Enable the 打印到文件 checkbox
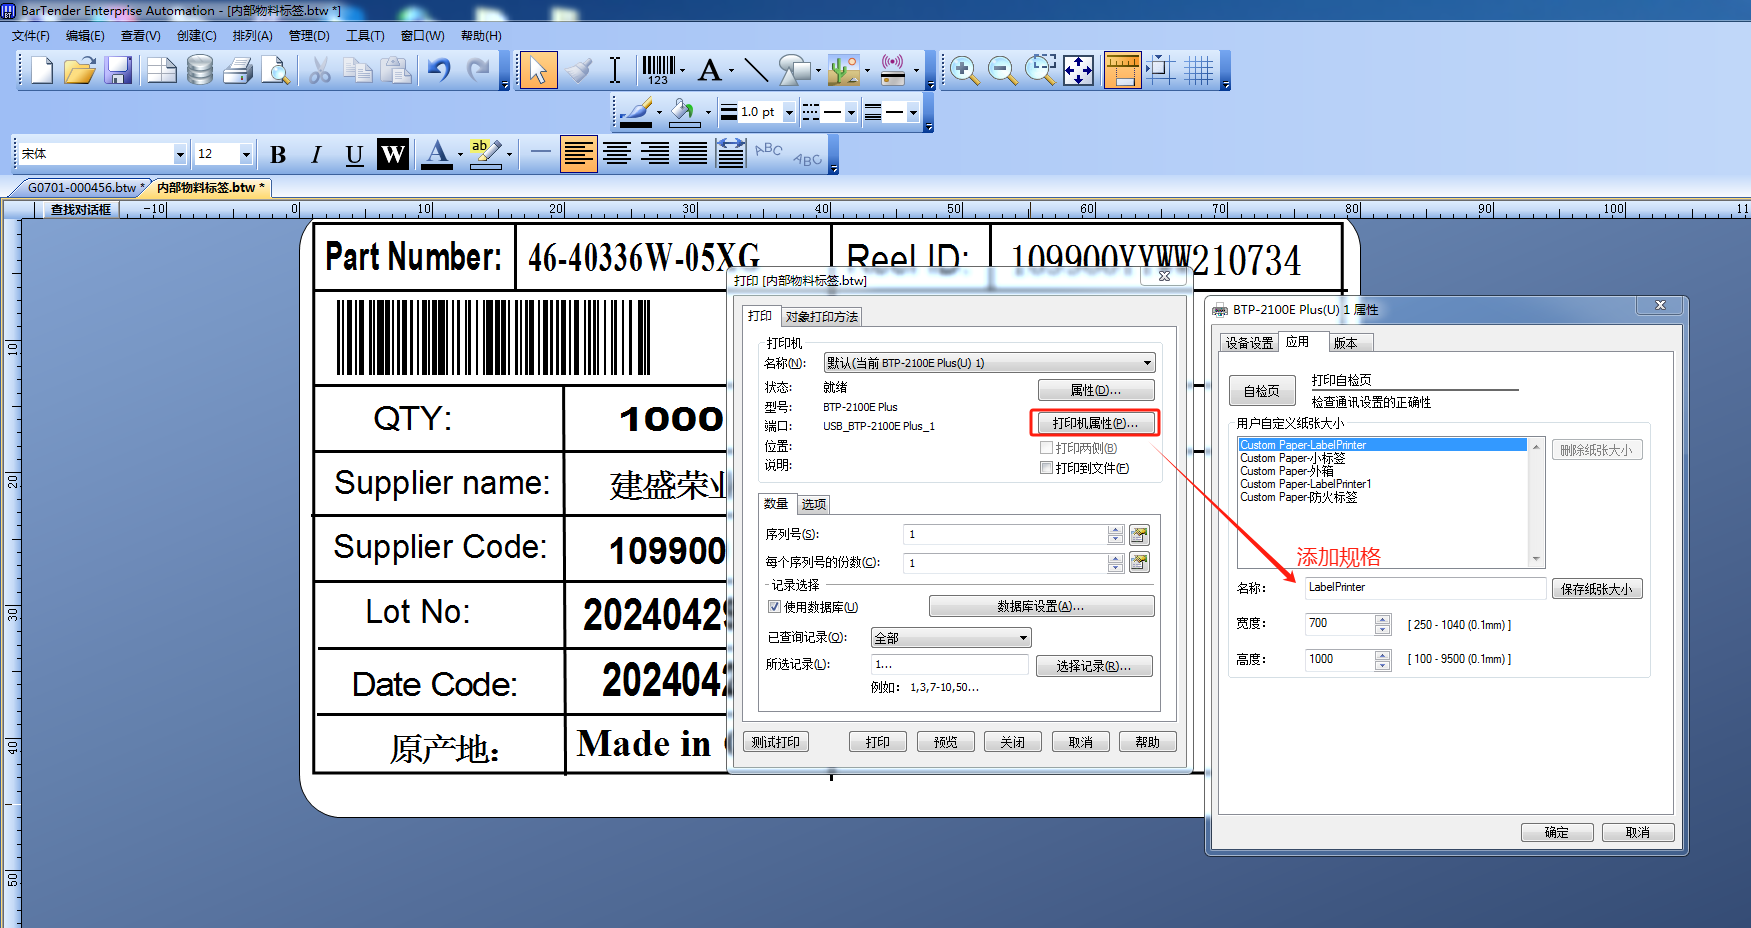Viewport: 1751px width, 928px height. (1046, 468)
